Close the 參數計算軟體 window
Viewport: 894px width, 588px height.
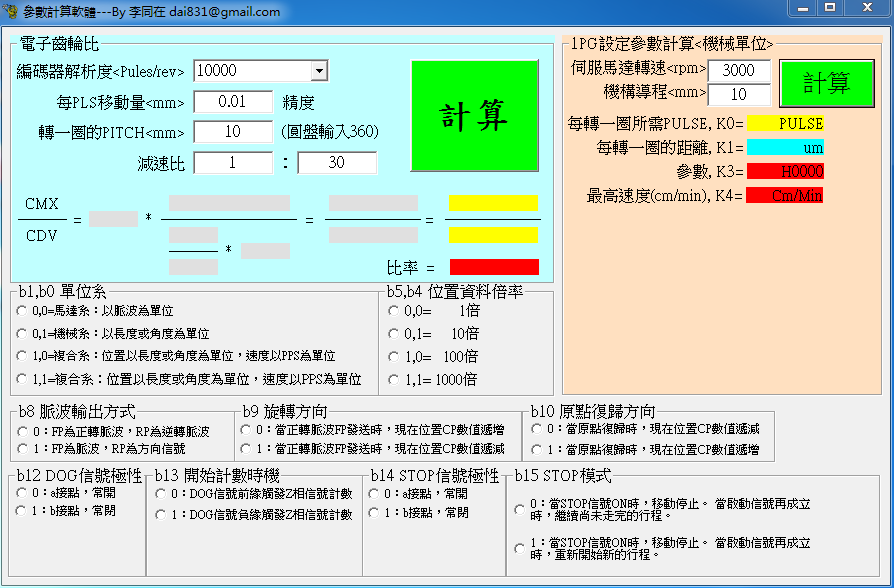(x=865, y=9)
